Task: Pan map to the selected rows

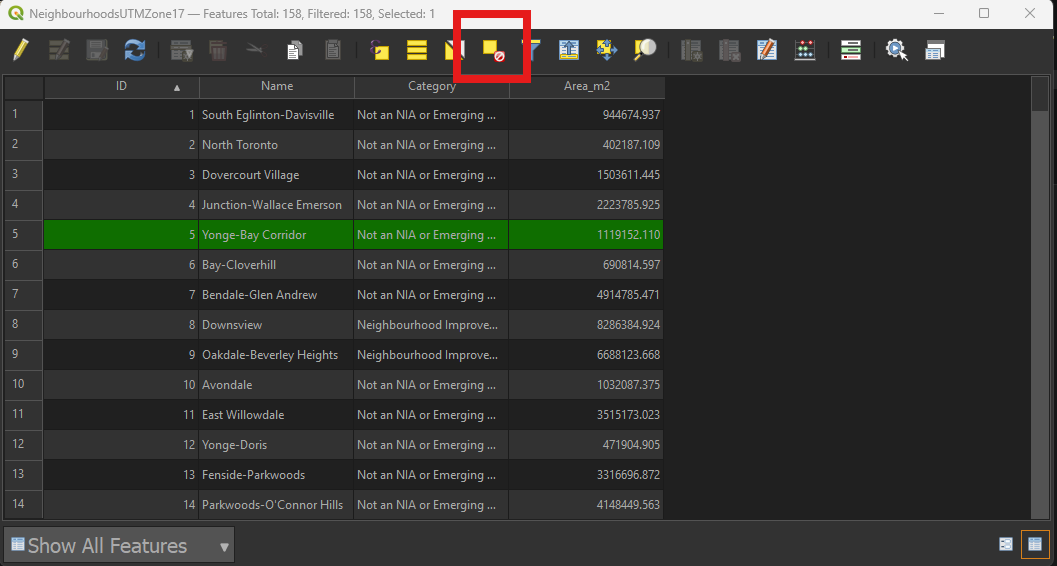Action: [x=607, y=50]
